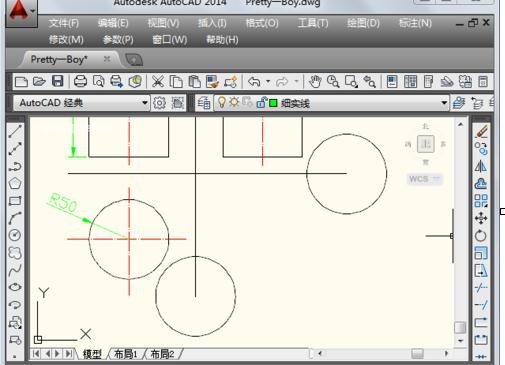This screenshot has height=365, width=505.
Task: Activate the Pan hand tool
Action: point(315,81)
